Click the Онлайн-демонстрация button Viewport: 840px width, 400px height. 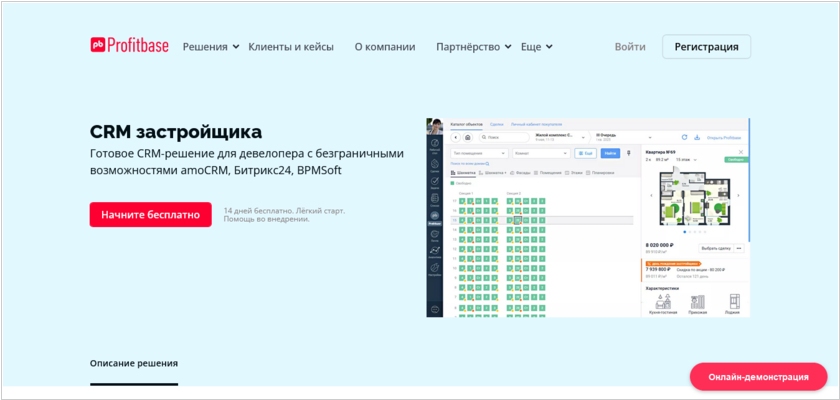pyautogui.click(x=758, y=376)
